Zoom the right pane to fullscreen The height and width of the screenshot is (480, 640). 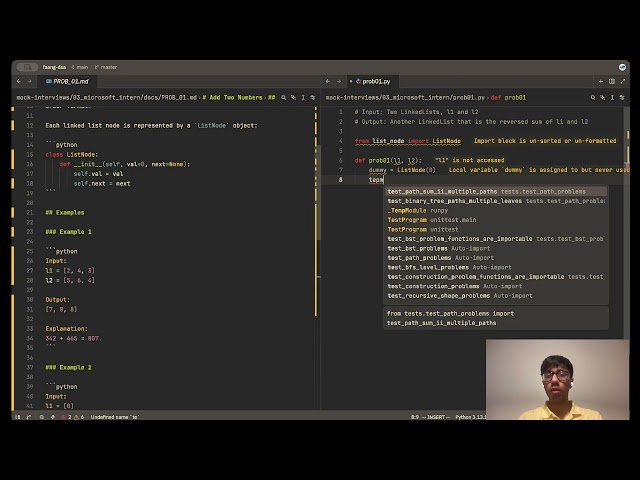click(x=622, y=81)
